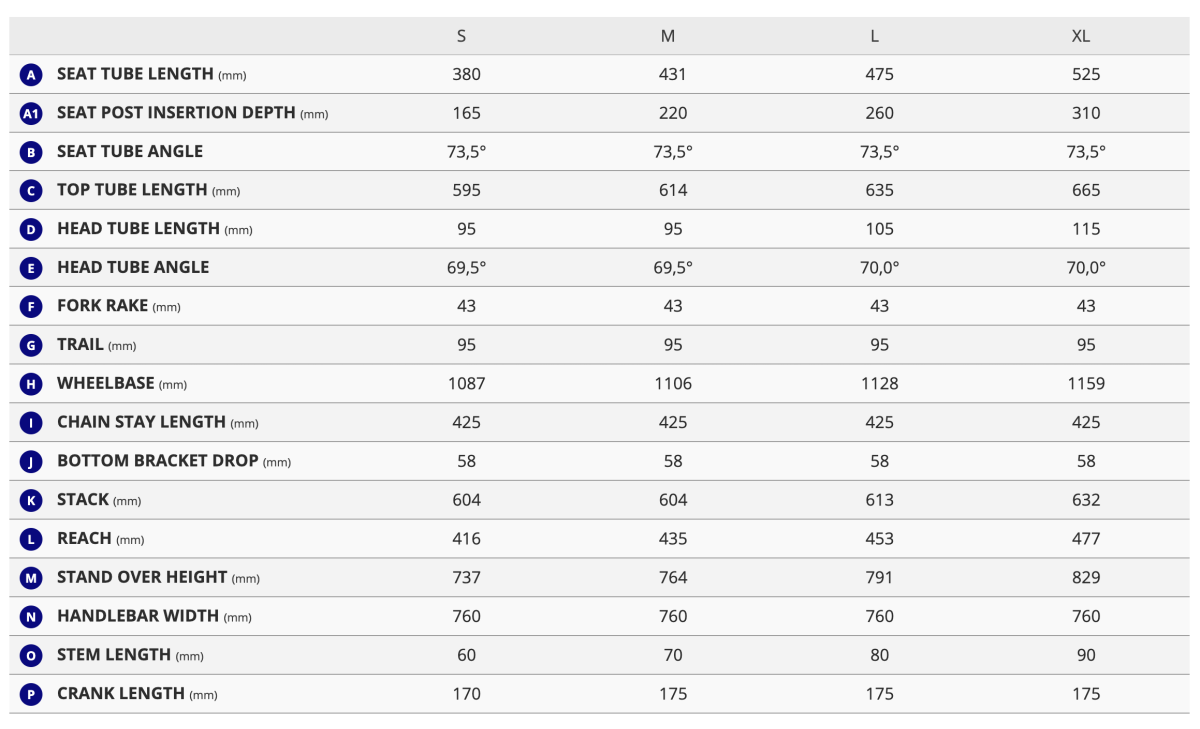Click the Bottom Bracket Drop label
1200x729 pixels.
(157, 461)
